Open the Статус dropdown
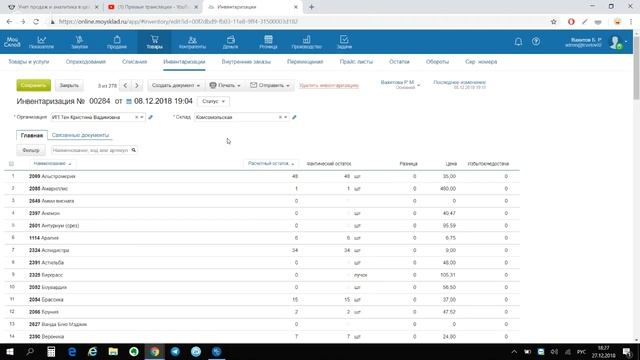 pyautogui.click(x=213, y=101)
